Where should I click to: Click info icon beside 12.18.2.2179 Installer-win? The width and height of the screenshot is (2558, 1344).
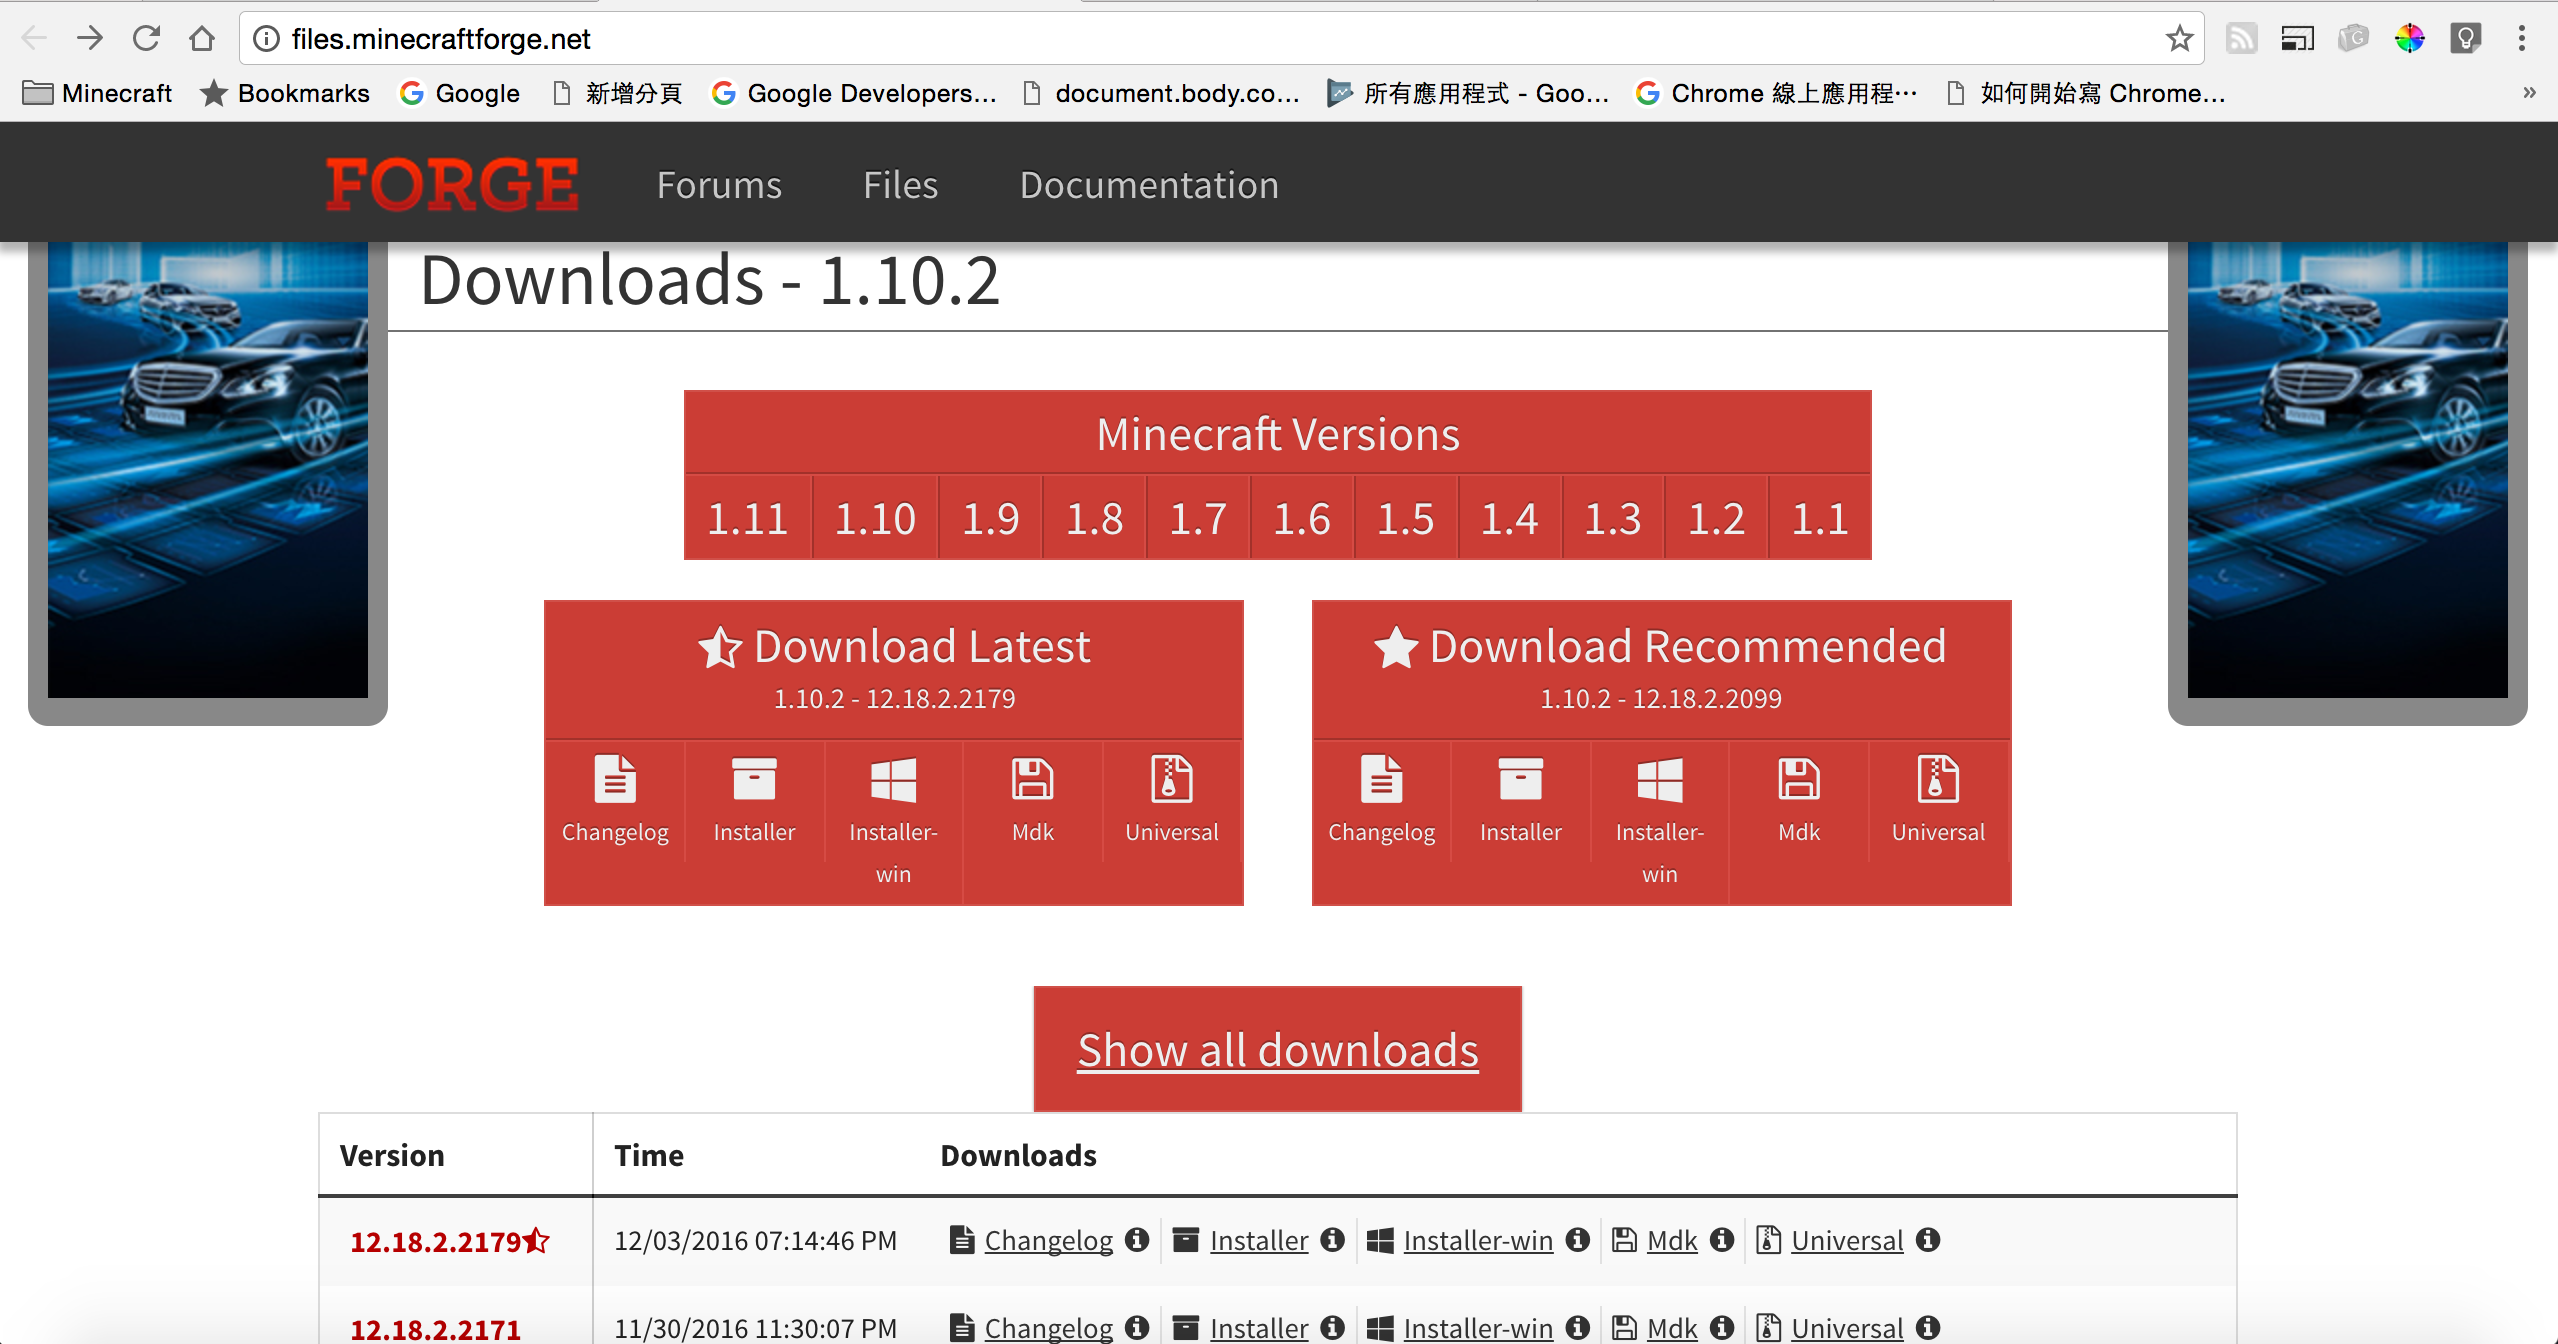tap(1578, 1240)
